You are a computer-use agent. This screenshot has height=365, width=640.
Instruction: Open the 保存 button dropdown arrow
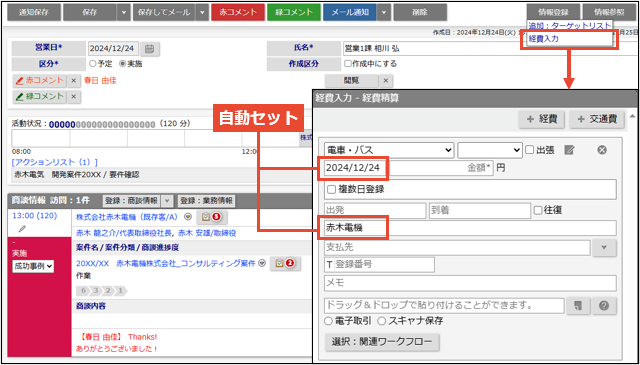(124, 13)
